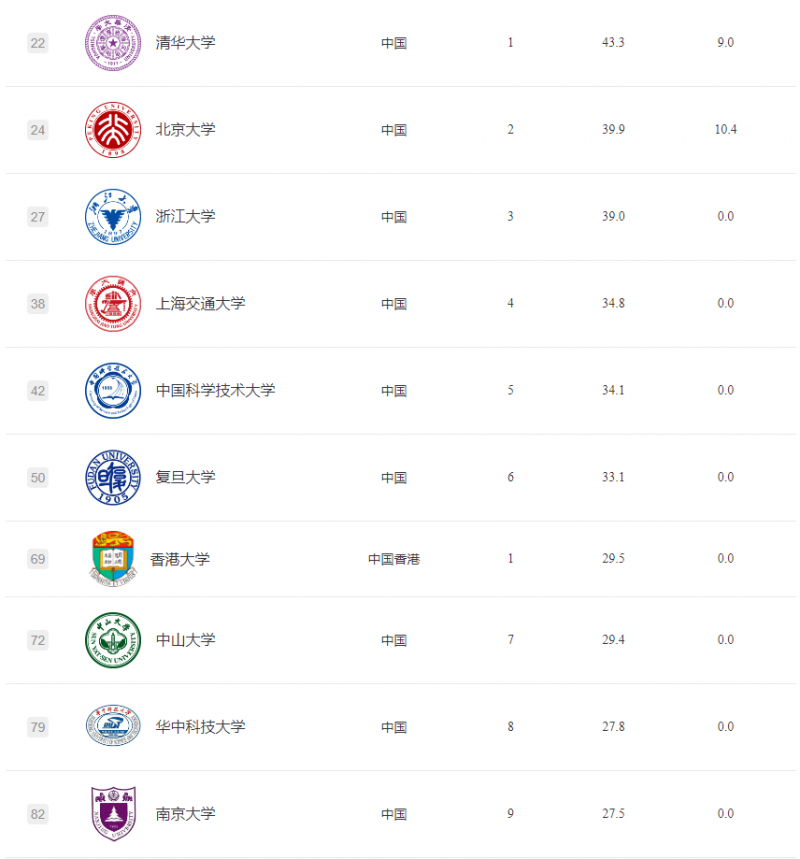Click the rank badge showing 69
This screenshot has width=800, height=859.
[38, 559]
